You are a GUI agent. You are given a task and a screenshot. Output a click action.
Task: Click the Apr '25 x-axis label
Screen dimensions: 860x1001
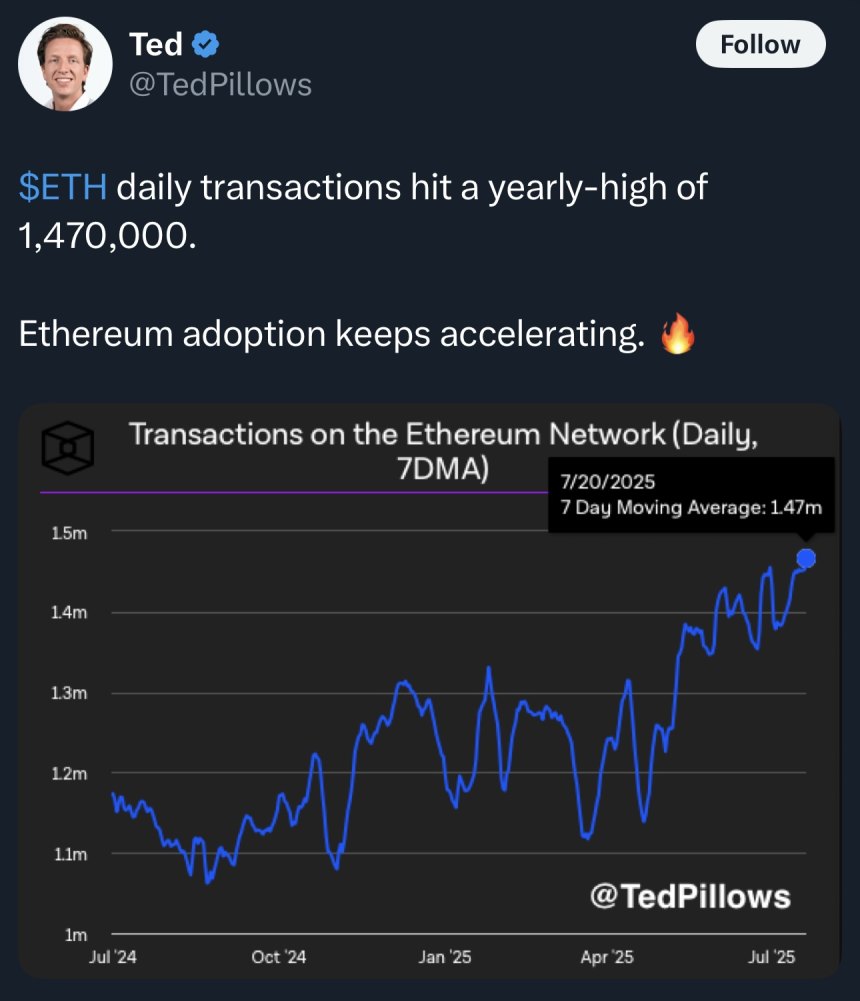tap(607, 957)
